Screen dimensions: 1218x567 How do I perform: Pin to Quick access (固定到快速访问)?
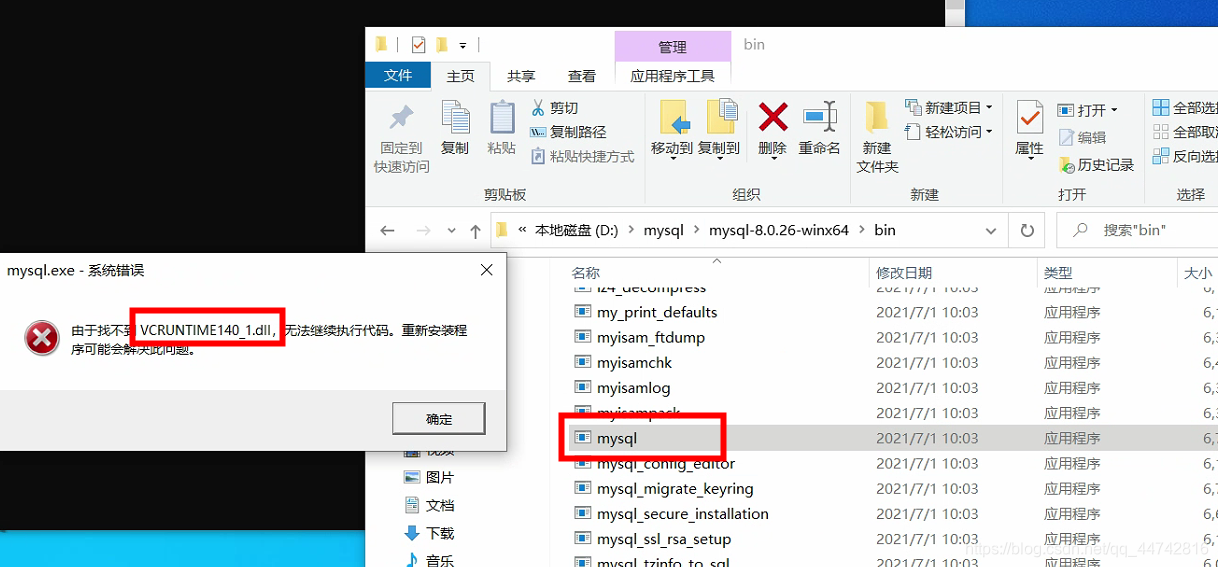click(x=401, y=138)
